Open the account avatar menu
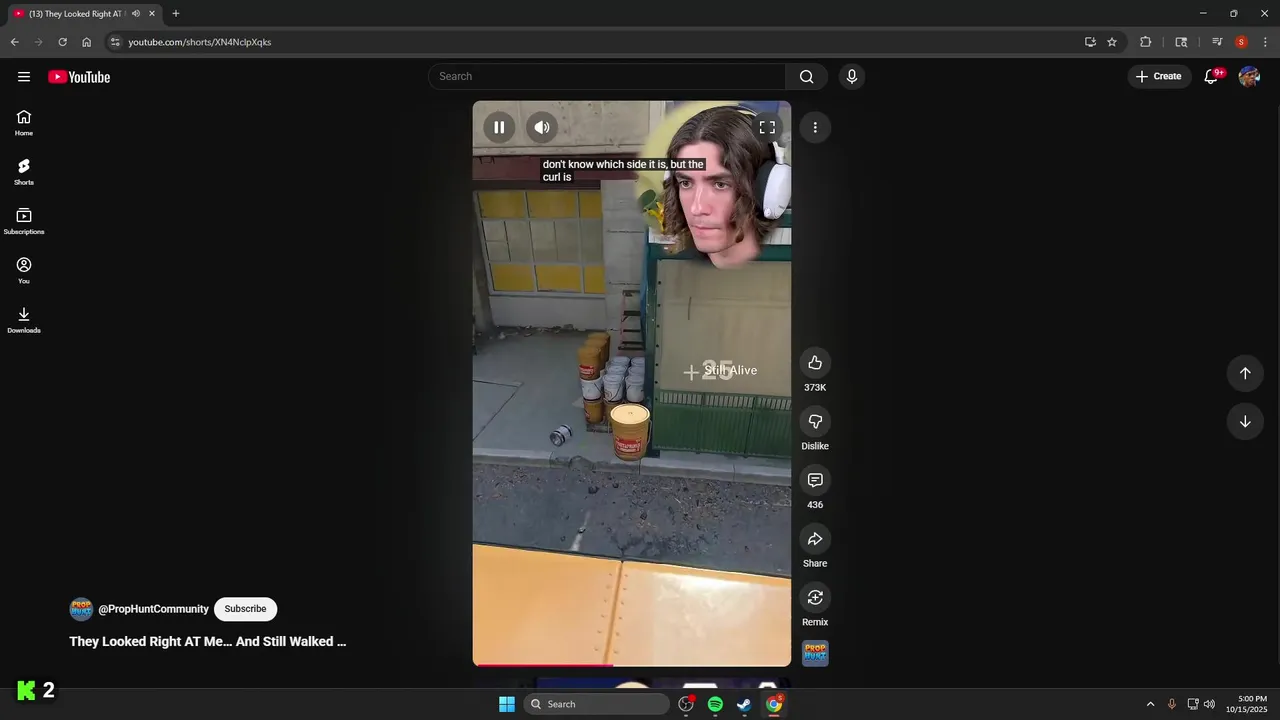 [x=1249, y=76]
